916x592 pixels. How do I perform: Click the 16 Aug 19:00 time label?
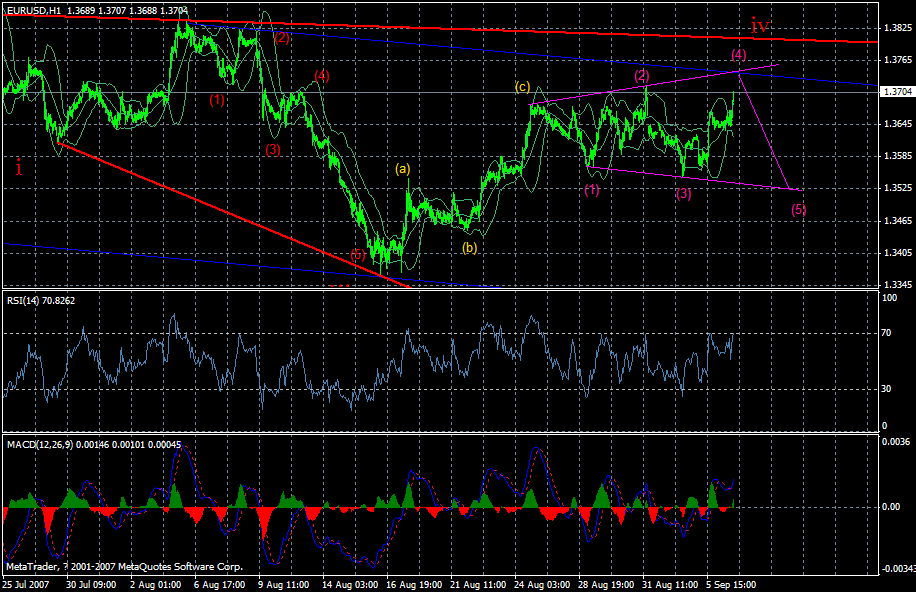tap(414, 584)
